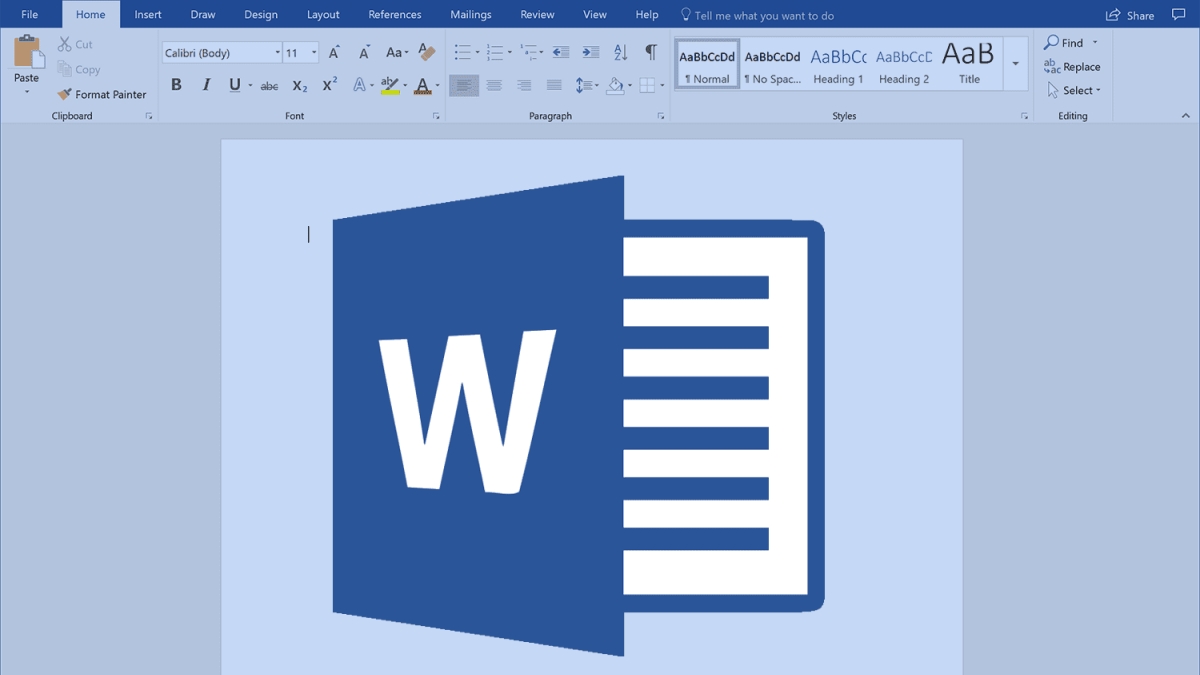
Task: Click the Strikethrough icon
Action: (268, 86)
